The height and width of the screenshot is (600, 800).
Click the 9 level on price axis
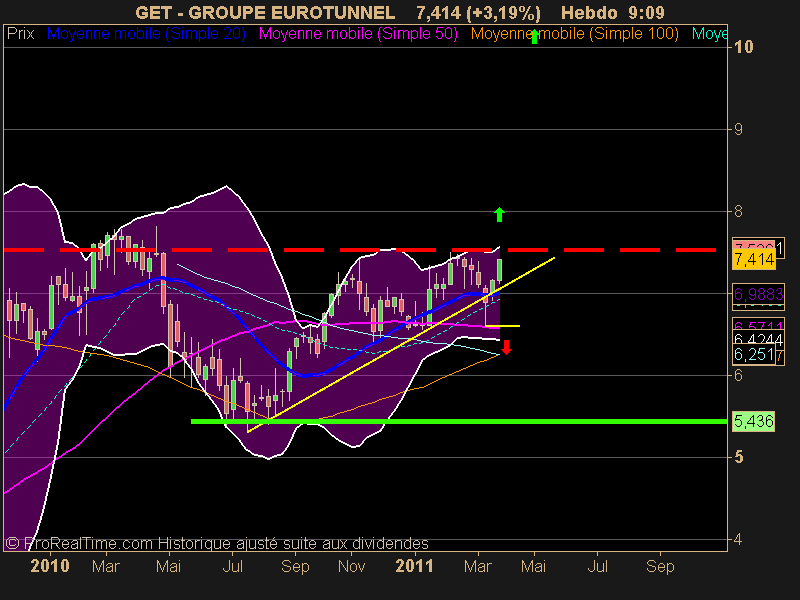click(x=738, y=130)
